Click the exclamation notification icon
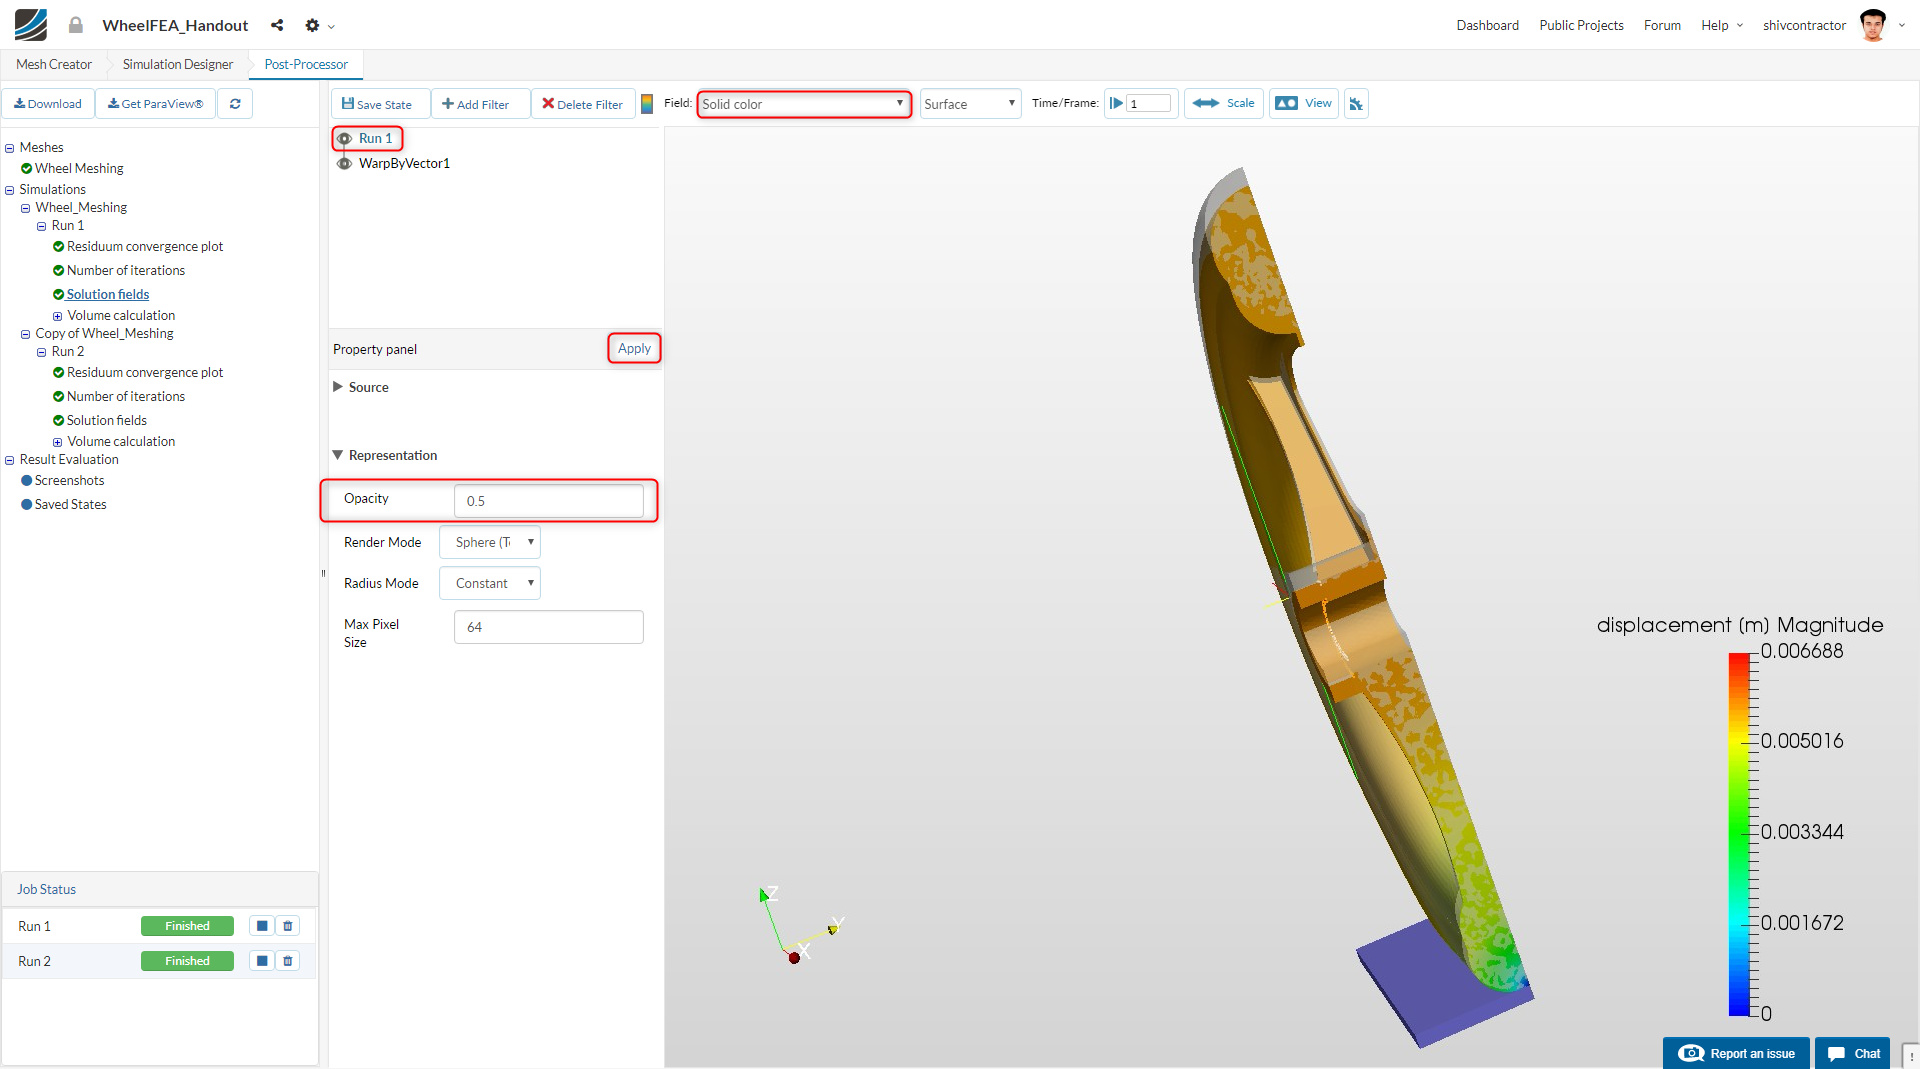 [1911, 1056]
